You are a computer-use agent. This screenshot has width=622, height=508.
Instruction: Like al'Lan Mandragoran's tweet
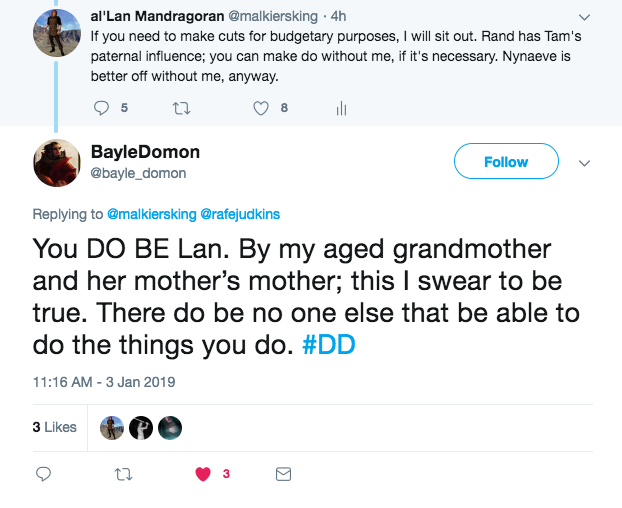261,108
